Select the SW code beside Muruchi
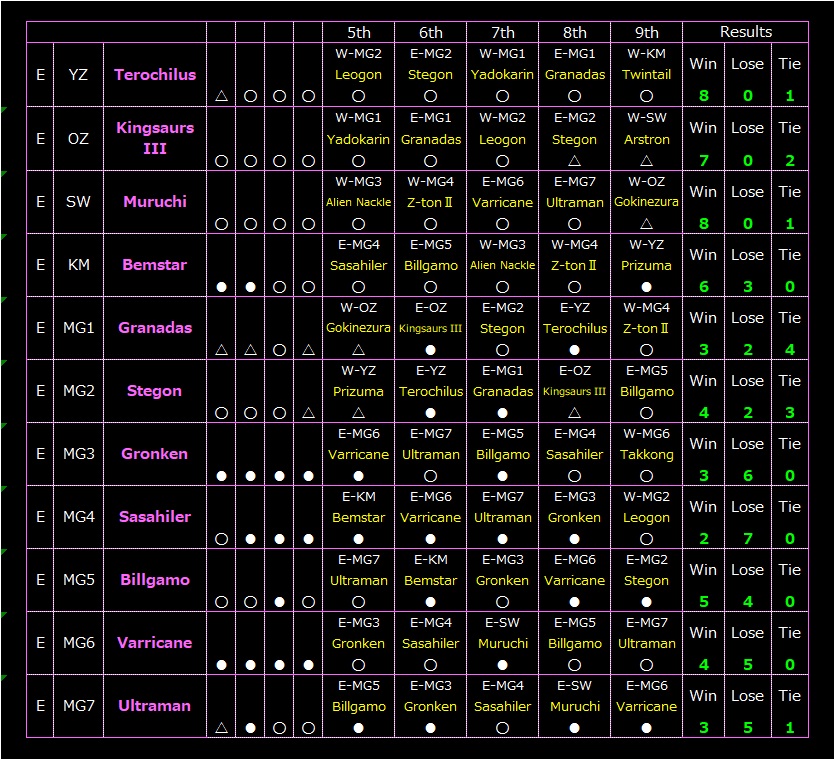Viewport: 834px width, 759px height. click(x=78, y=202)
